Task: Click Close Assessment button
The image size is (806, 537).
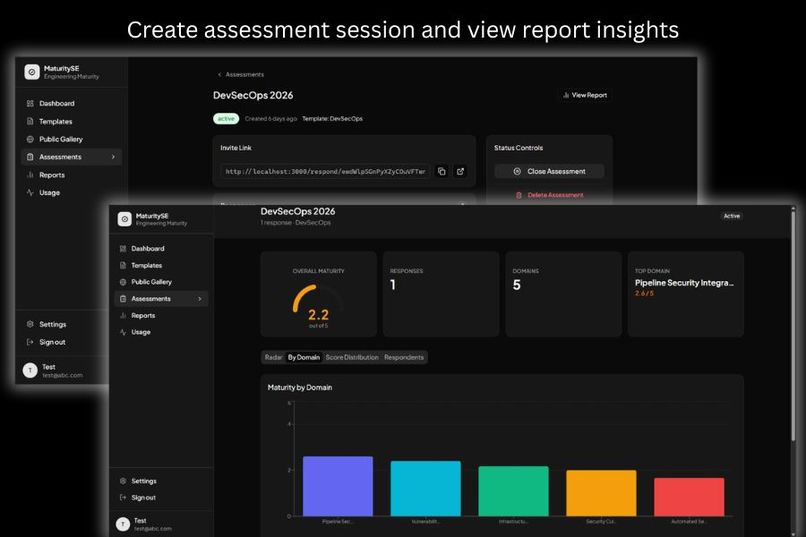Action: [549, 171]
